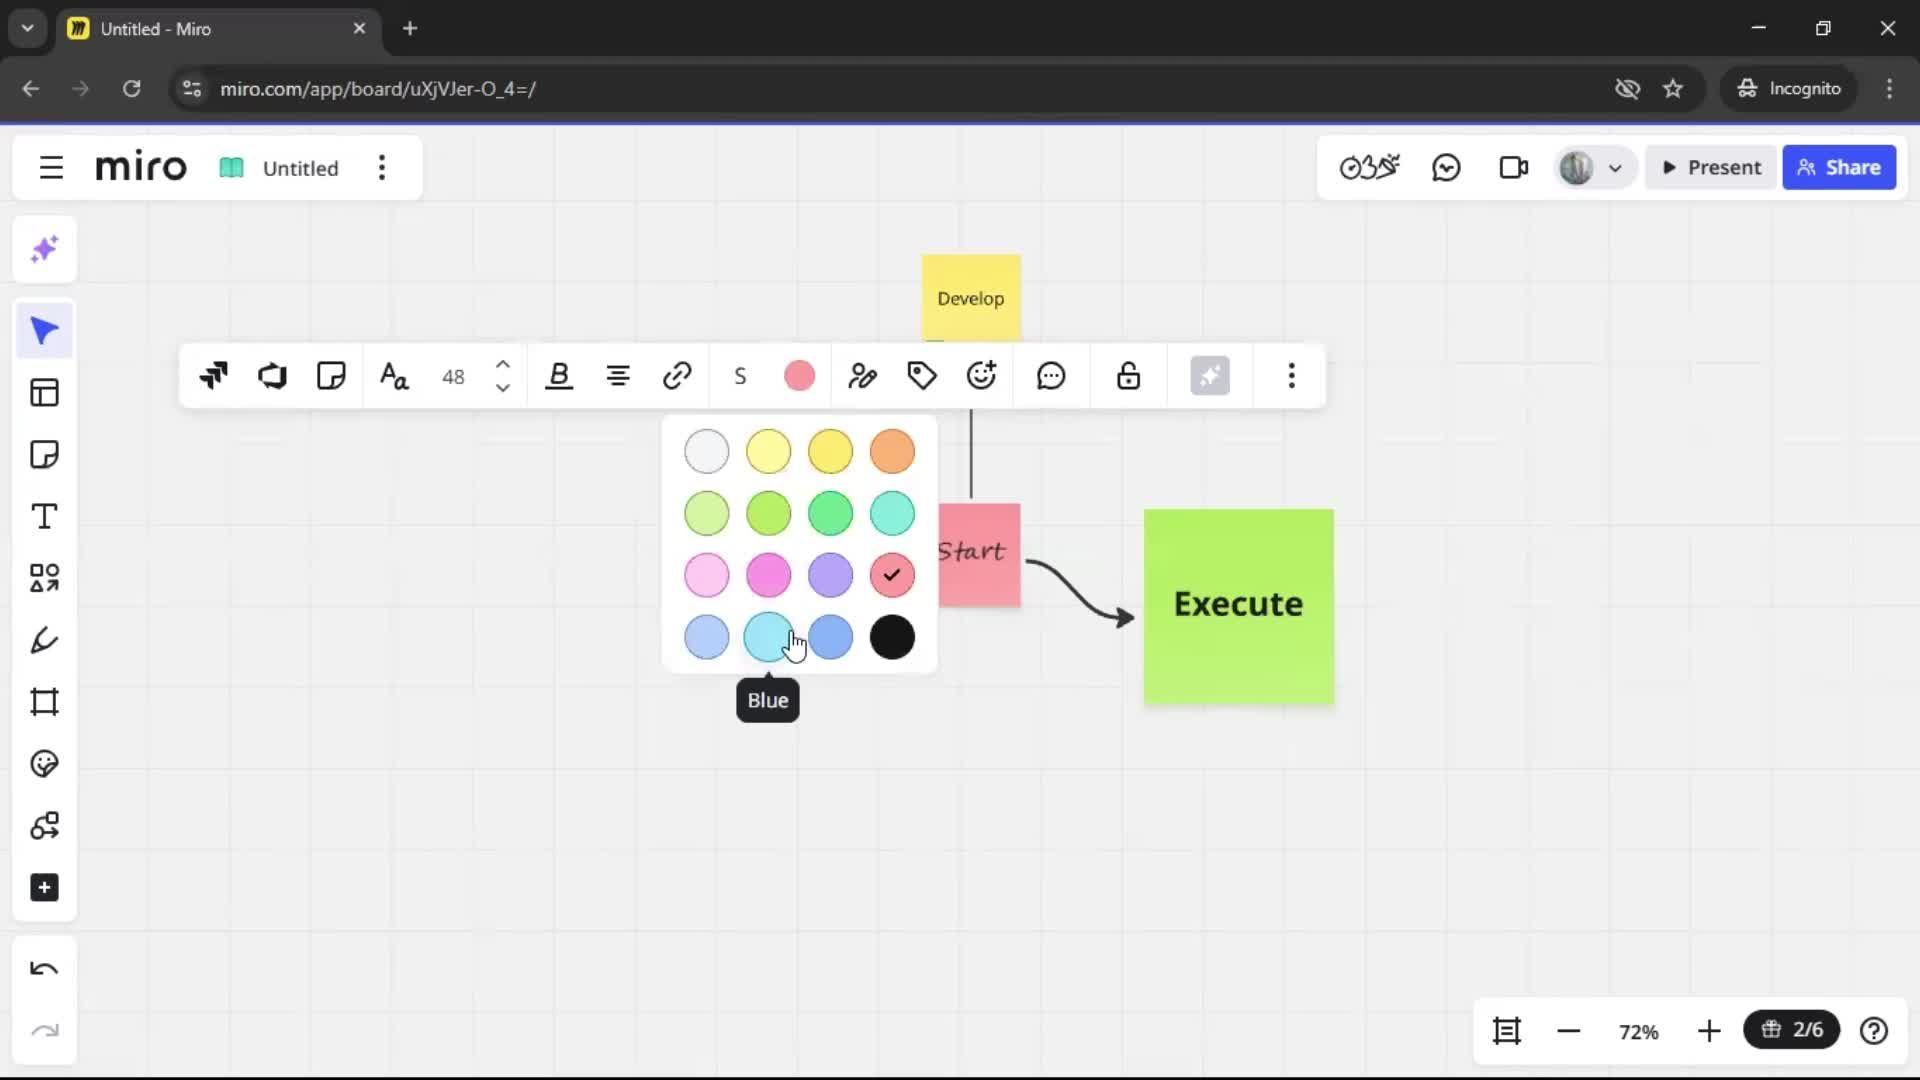
Task: Reload the Miro page
Action: pos(131,88)
